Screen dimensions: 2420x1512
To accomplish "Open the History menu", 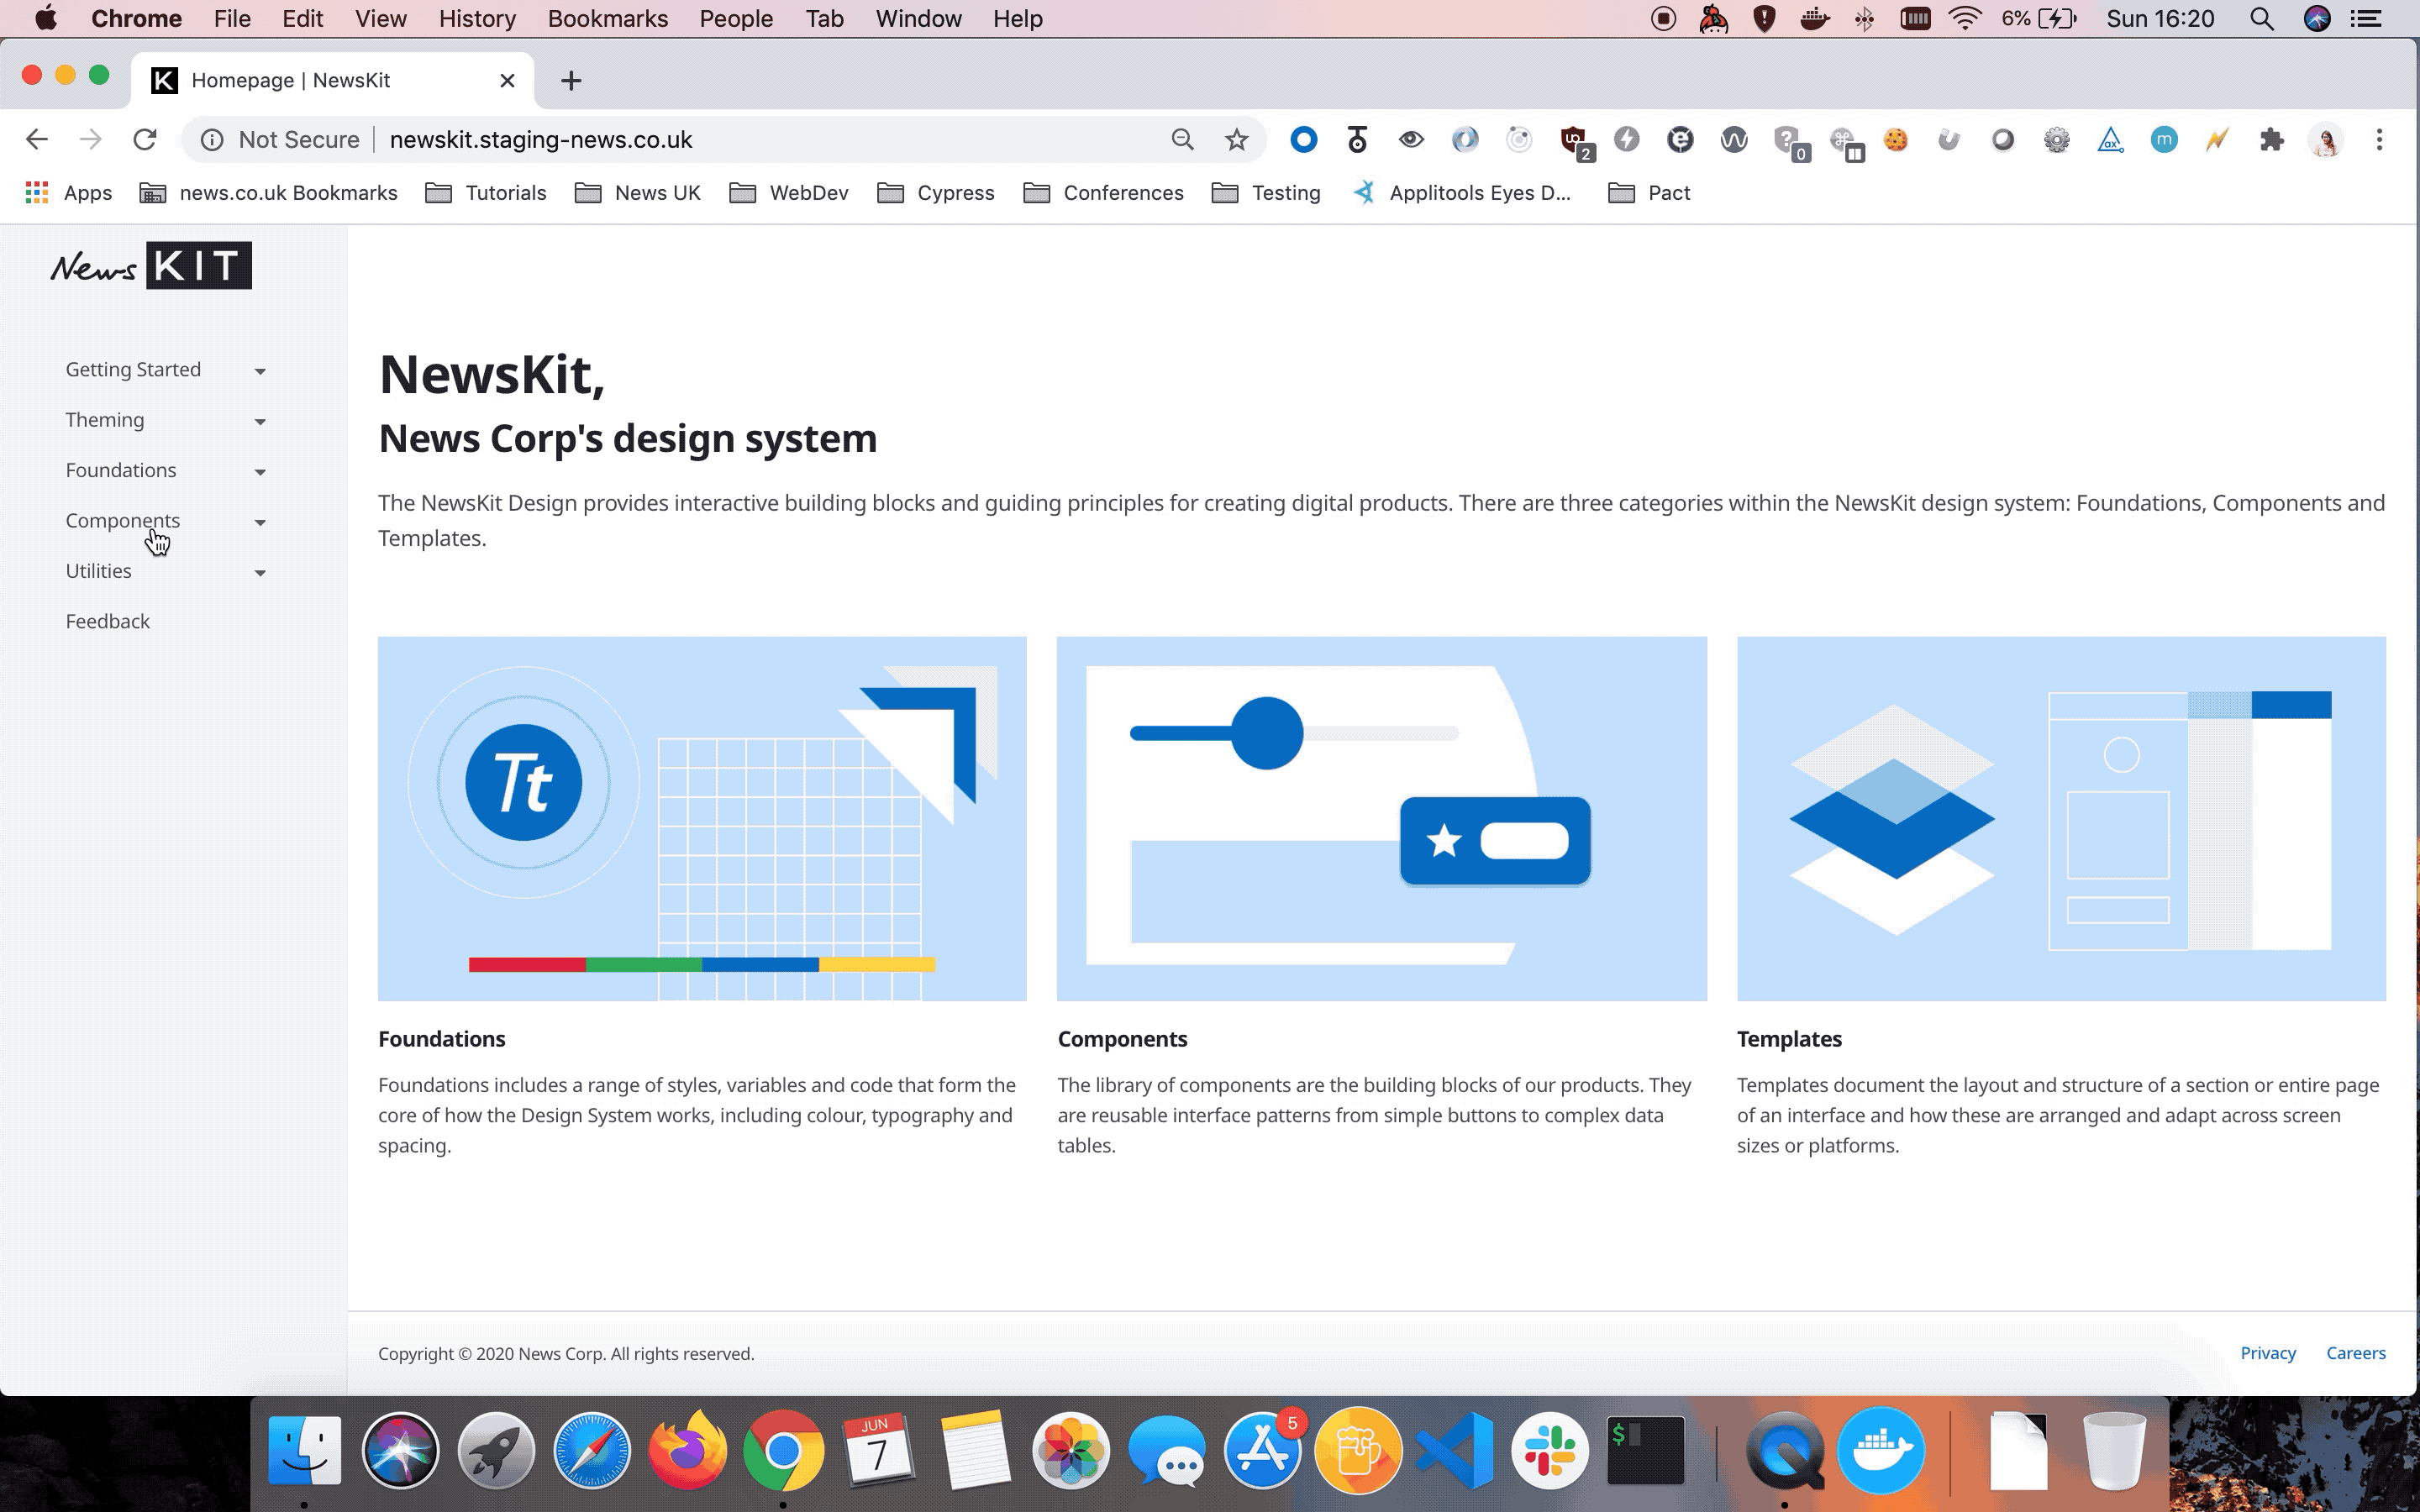I will tap(477, 19).
